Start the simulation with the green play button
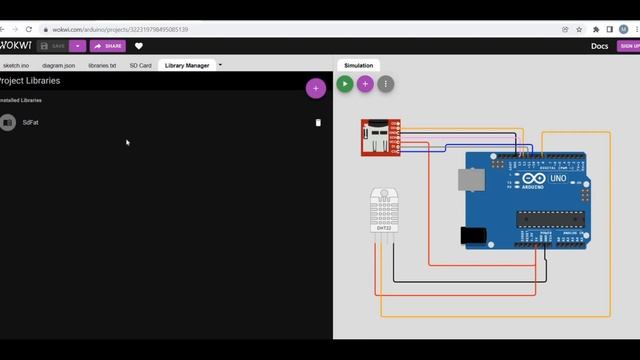Screen dimensions: 640x360 [x=345, y=84]
